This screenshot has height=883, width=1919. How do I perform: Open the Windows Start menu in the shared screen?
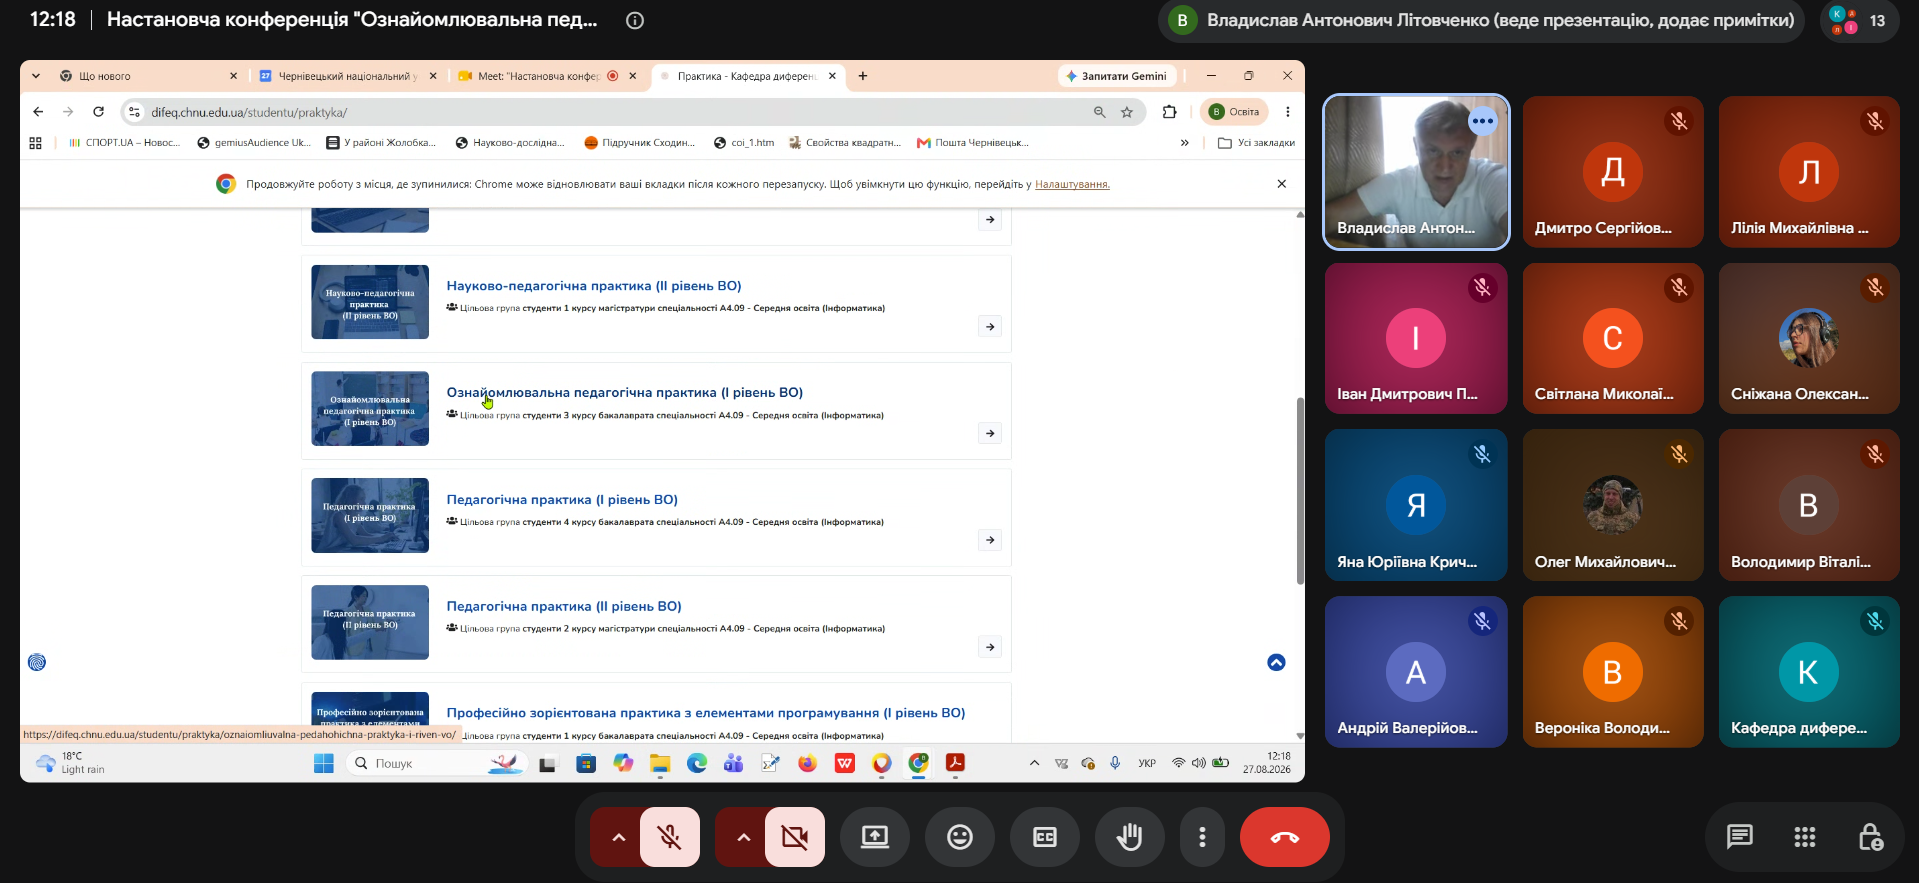[324, 764]
